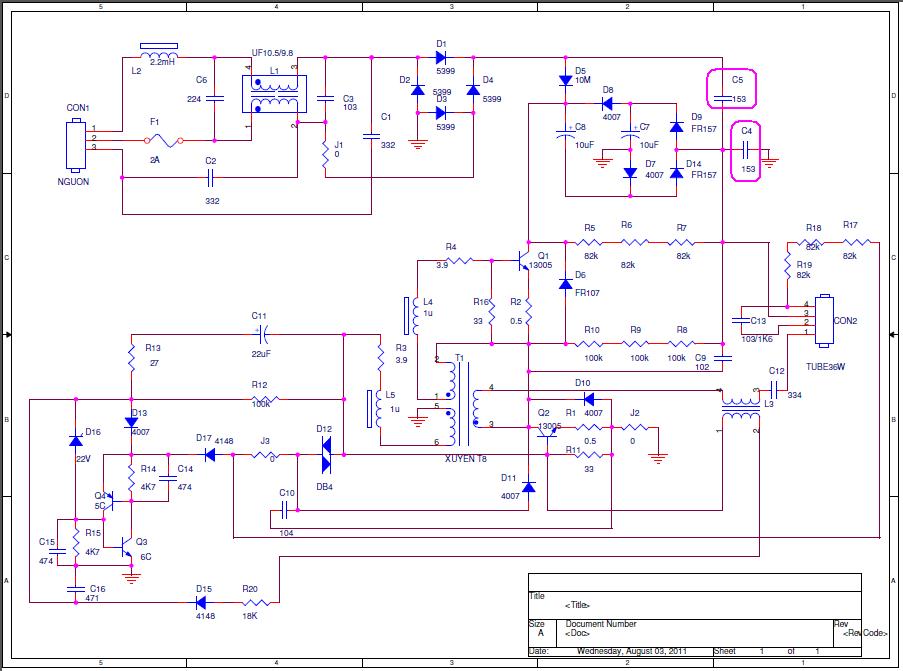
Task: Click the 'Document Number' heading in title block
Action: (x=601, y=623)
